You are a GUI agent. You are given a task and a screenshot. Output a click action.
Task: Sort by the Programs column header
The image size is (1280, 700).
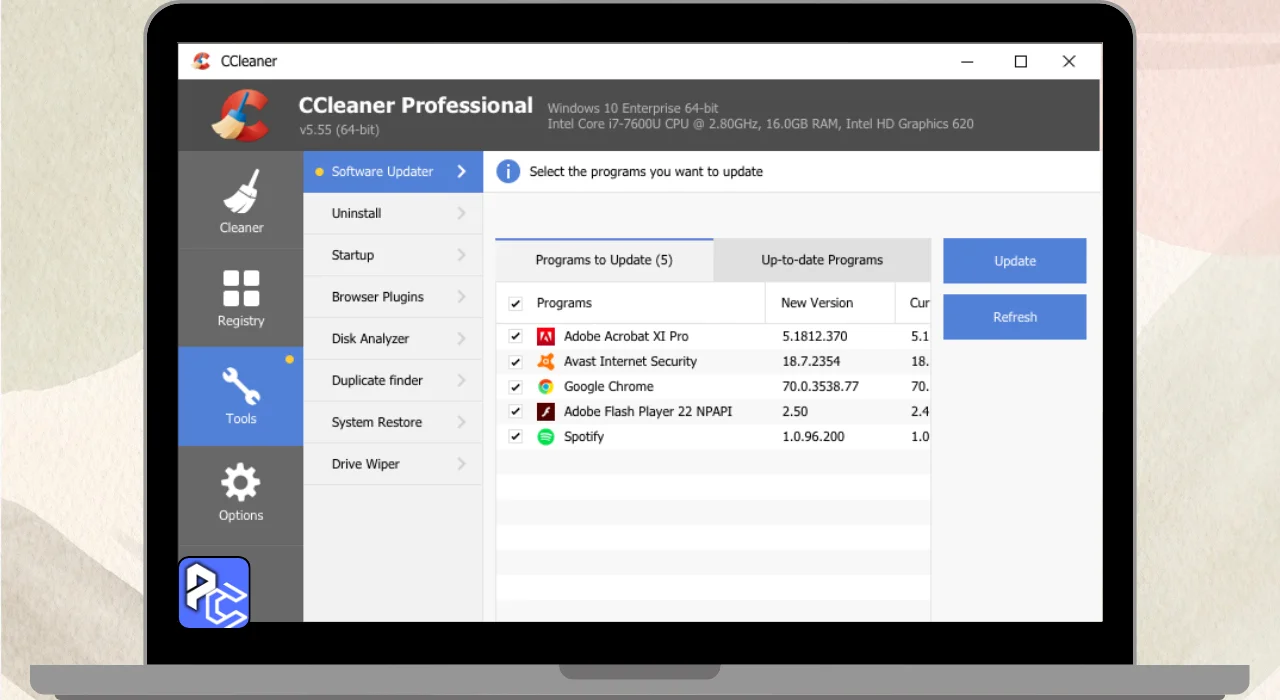pos(564,303)
